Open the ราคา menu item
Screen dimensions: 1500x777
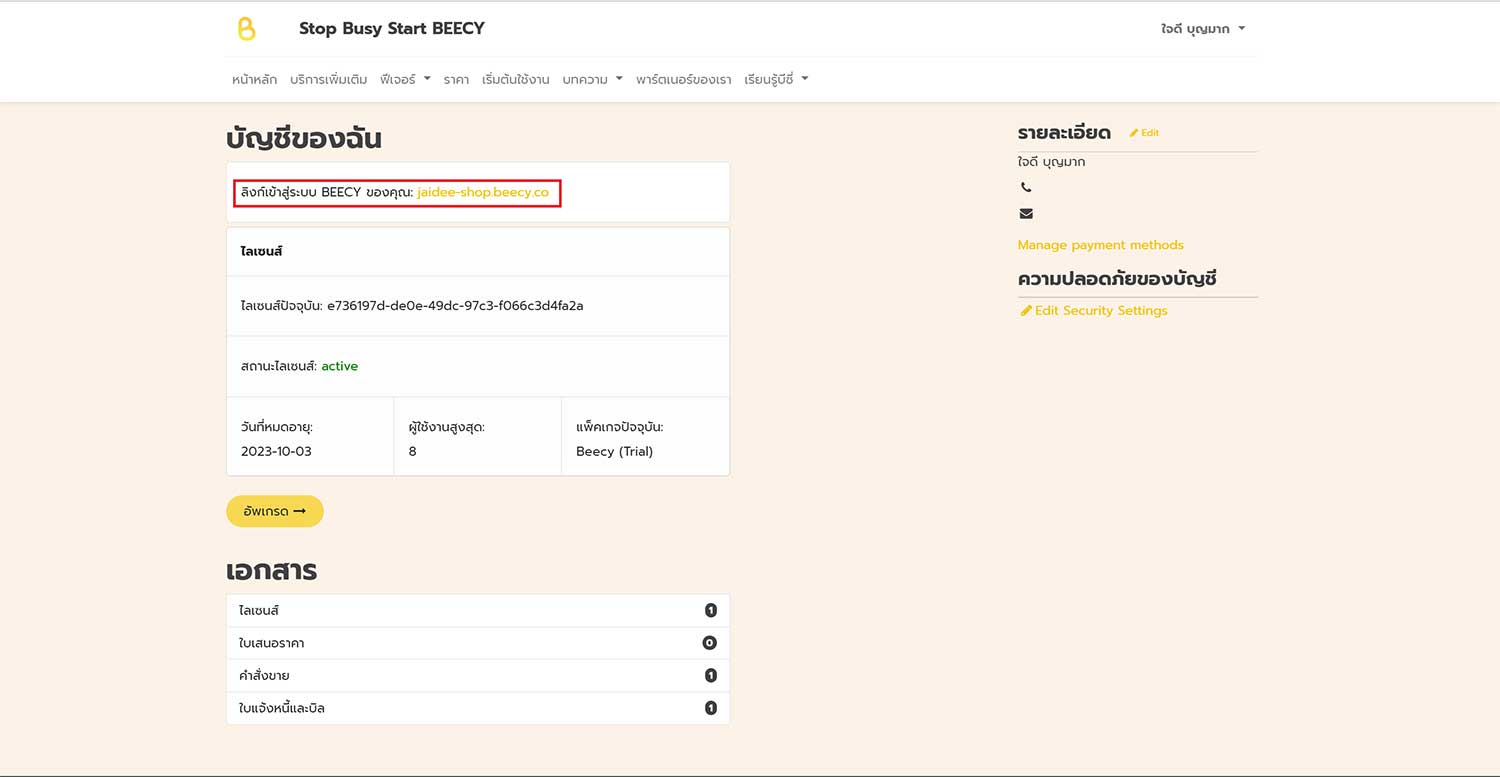[x=456, y=80]
